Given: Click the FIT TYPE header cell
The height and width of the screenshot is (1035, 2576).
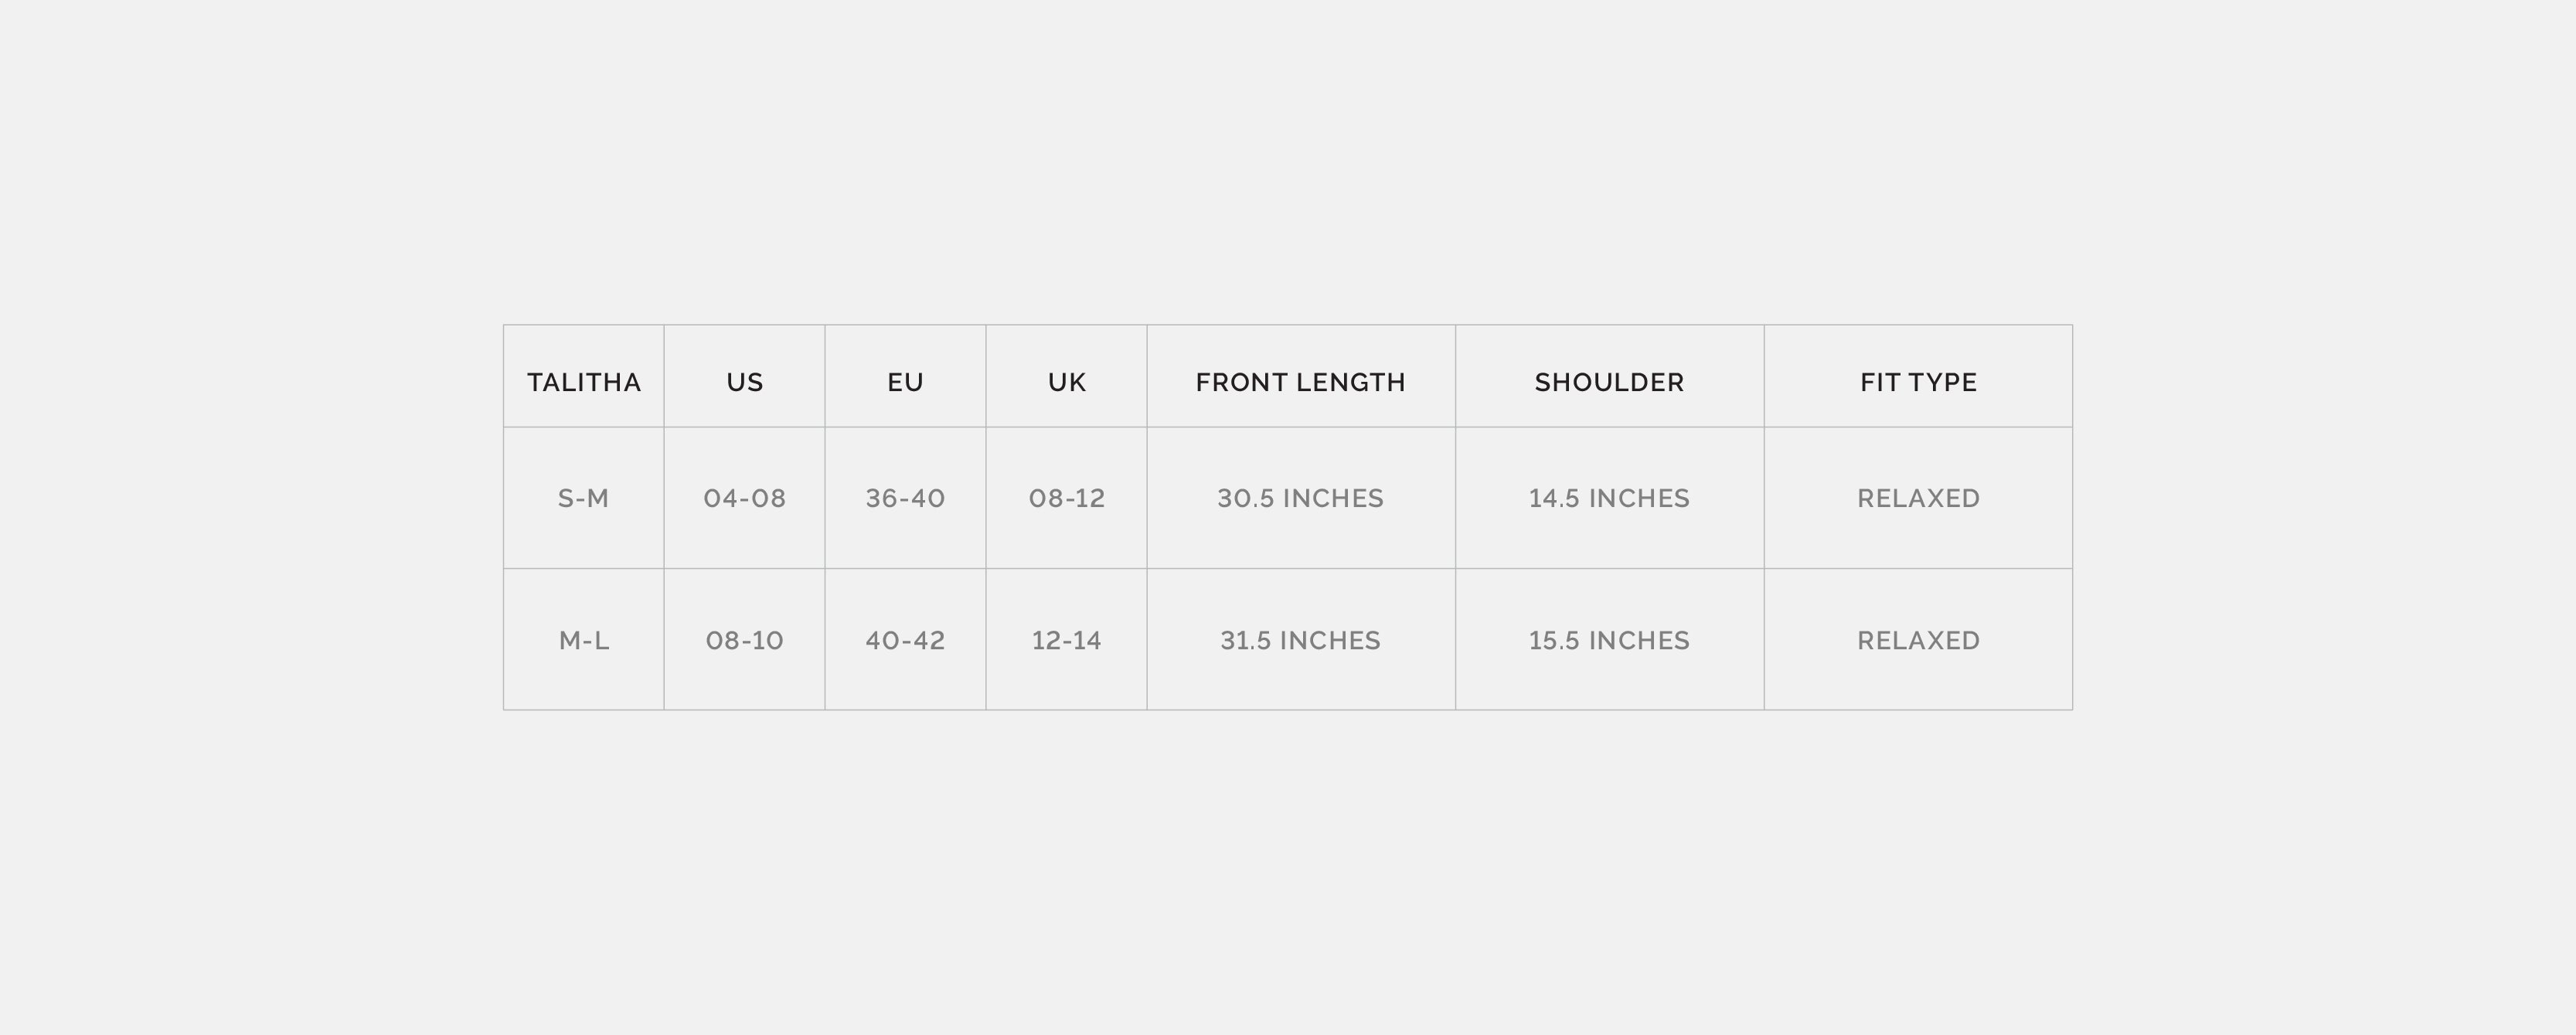Looking at the screenshot, I should [1918, 382].
